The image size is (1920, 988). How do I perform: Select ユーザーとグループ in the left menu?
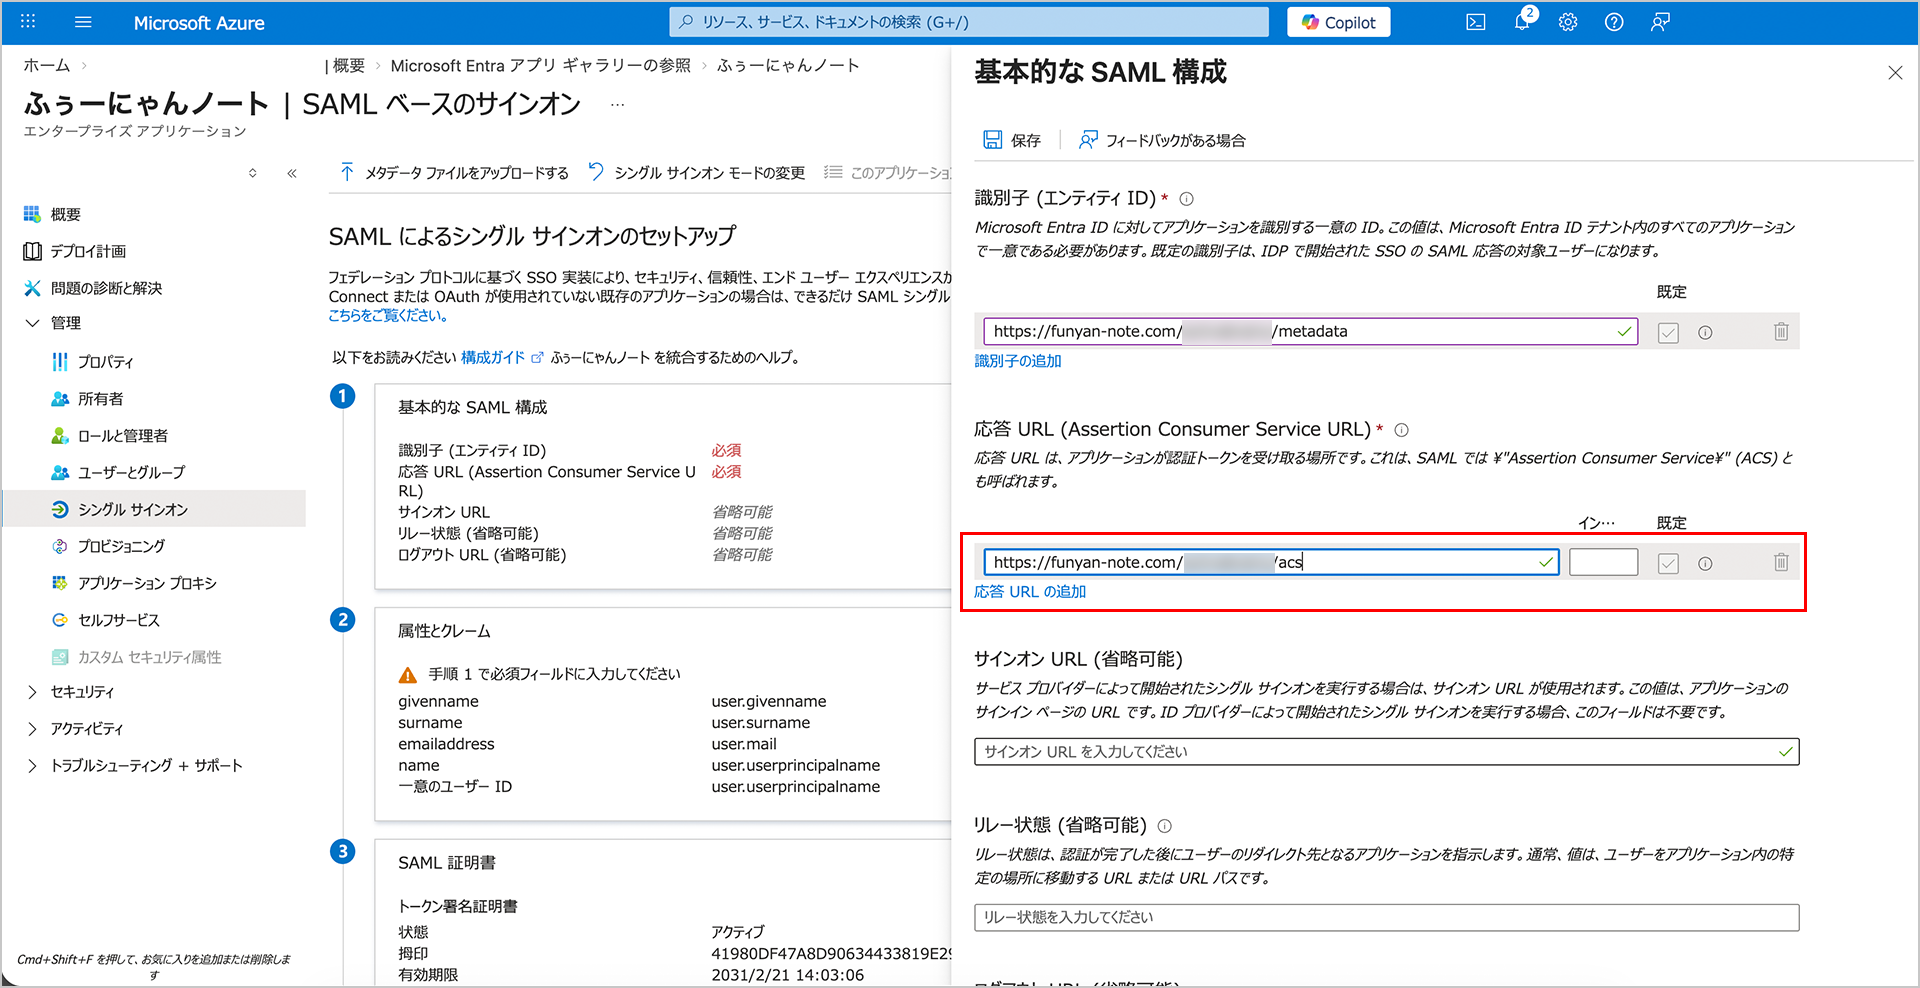coord(131,472)
